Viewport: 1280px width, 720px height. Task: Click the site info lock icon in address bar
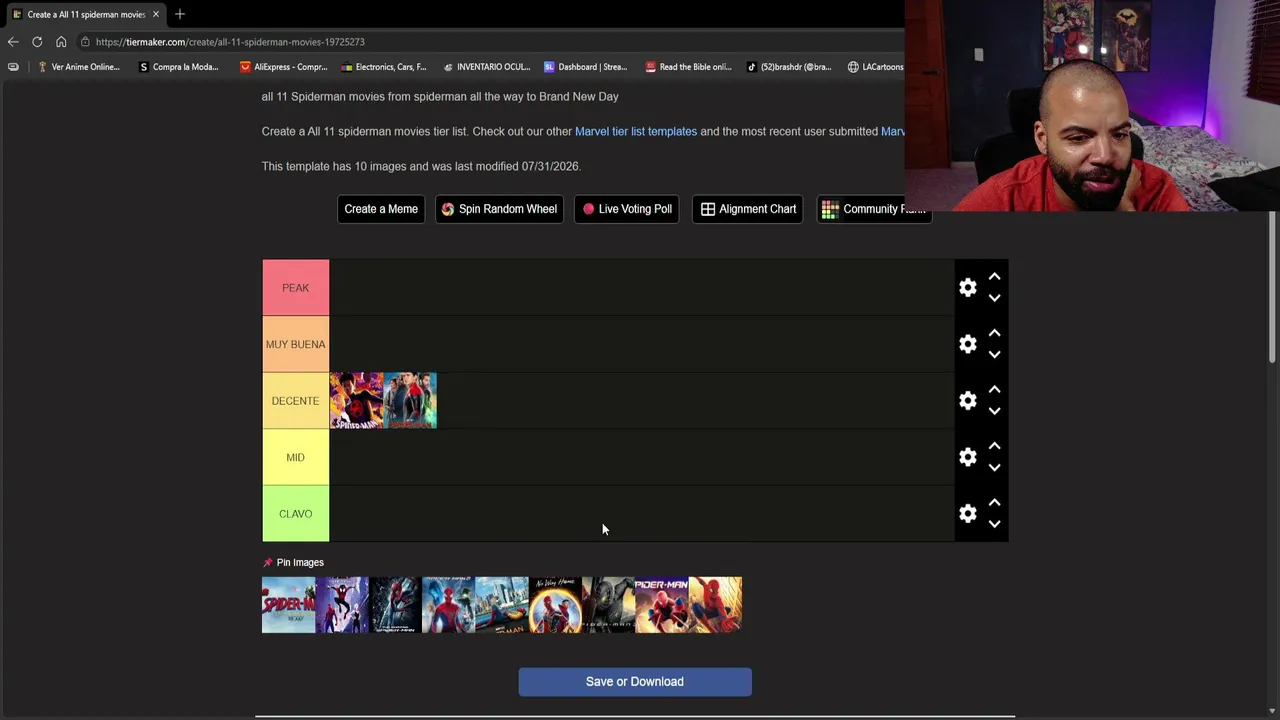click(86, 42)
